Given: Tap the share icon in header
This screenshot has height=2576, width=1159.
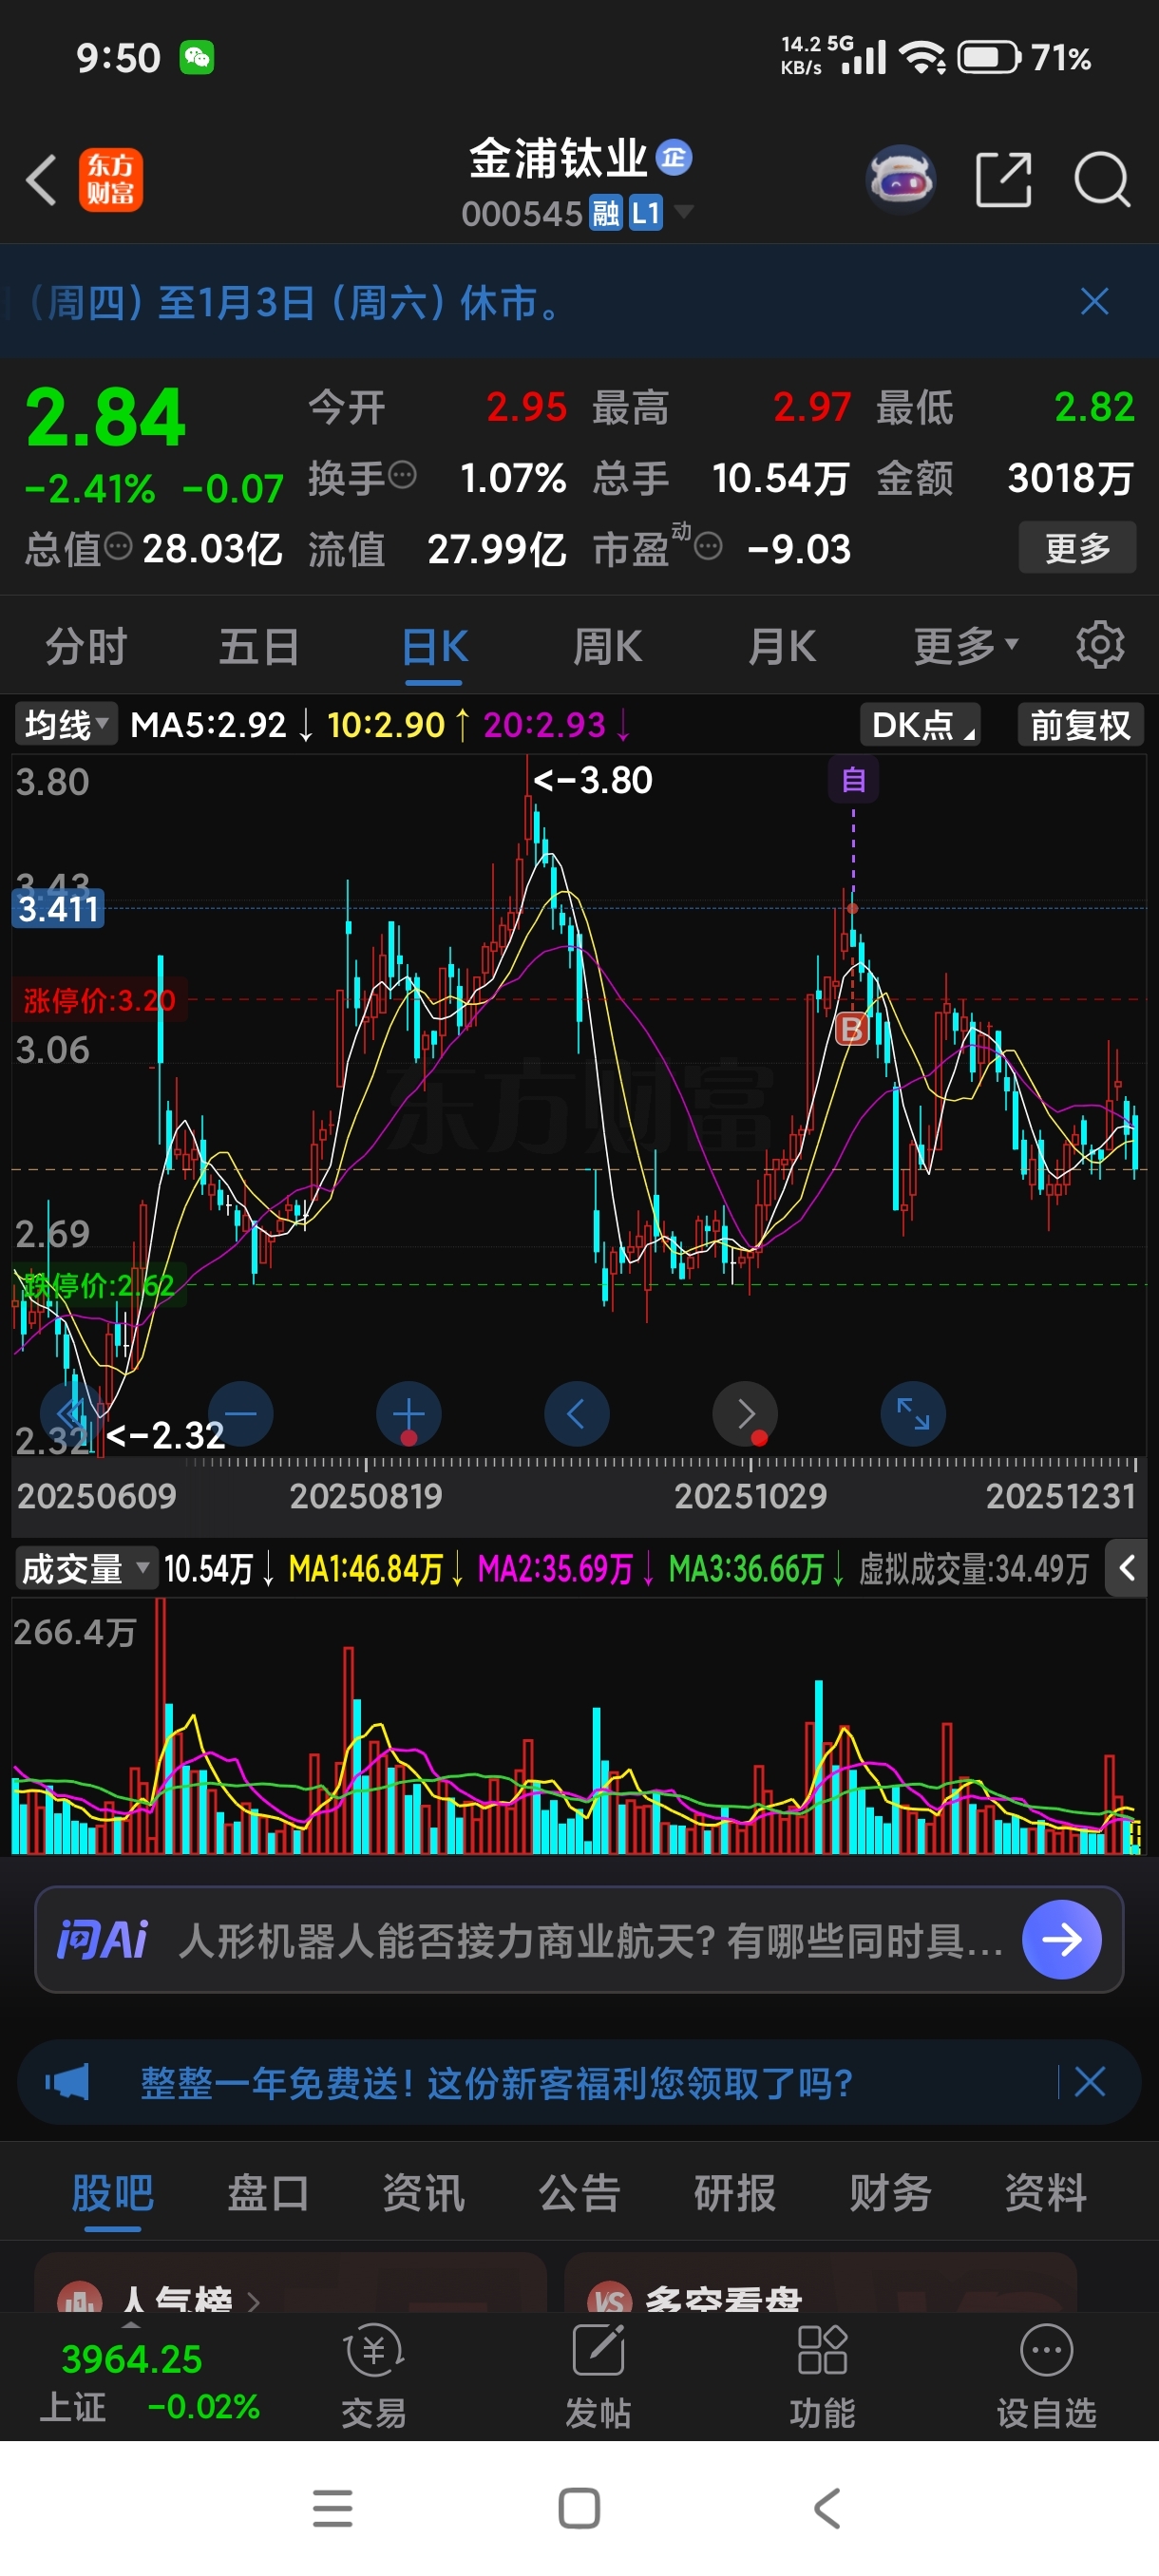Looking at the screenshot, I should (x=1003, y=180).
